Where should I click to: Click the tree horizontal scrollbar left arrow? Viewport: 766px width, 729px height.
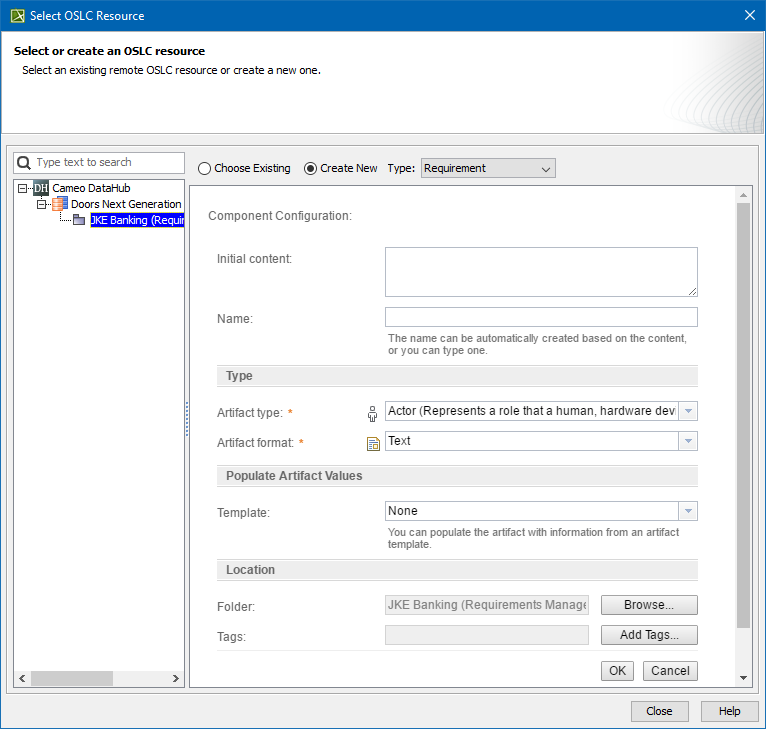[x=22, y=679]
